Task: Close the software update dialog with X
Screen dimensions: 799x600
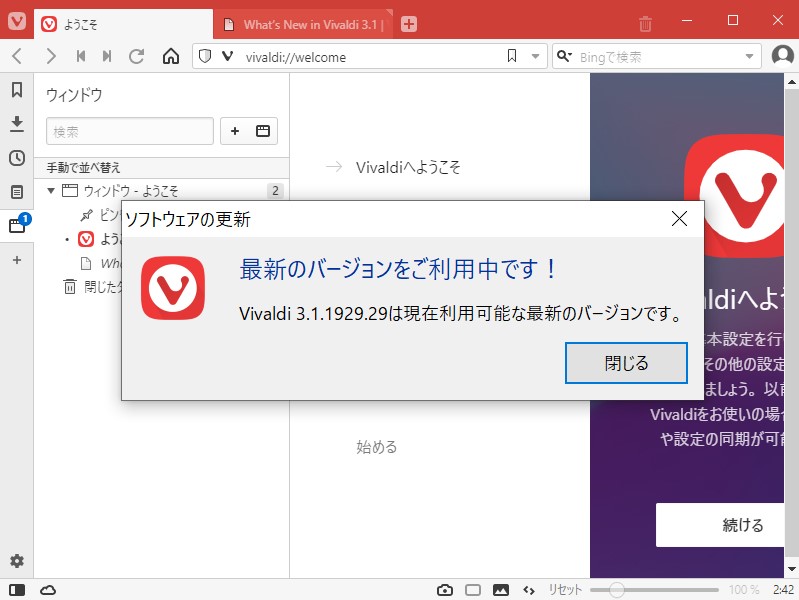Action: (x=679, y=219)
